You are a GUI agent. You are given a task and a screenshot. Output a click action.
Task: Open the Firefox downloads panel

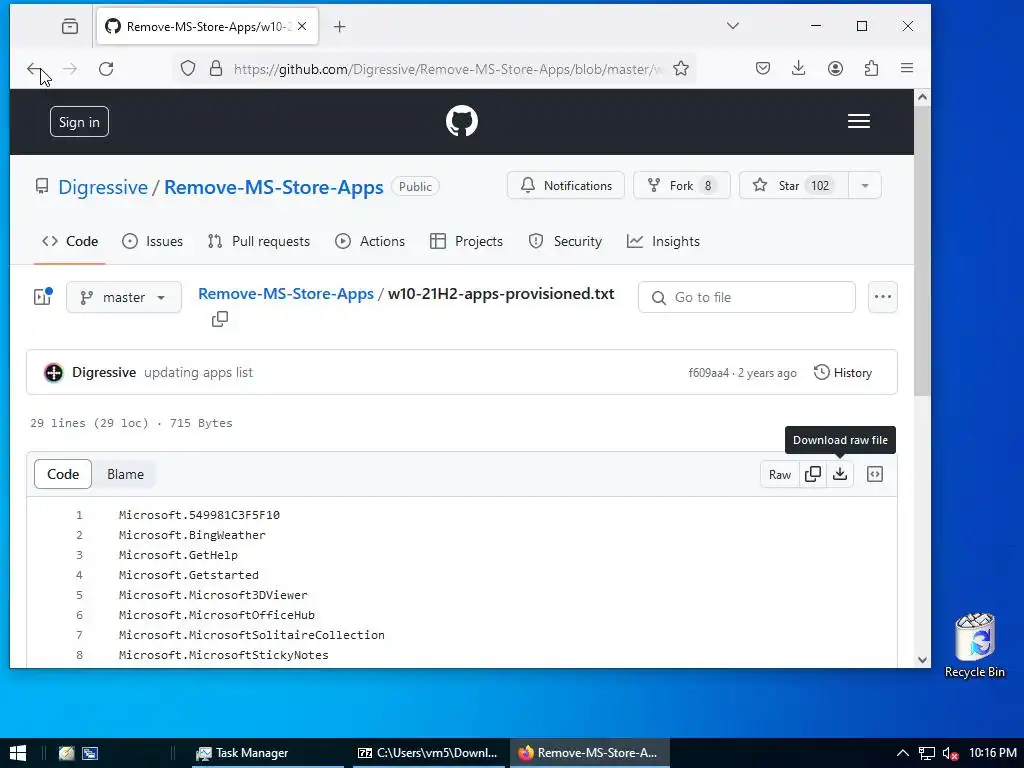(799, 68)
